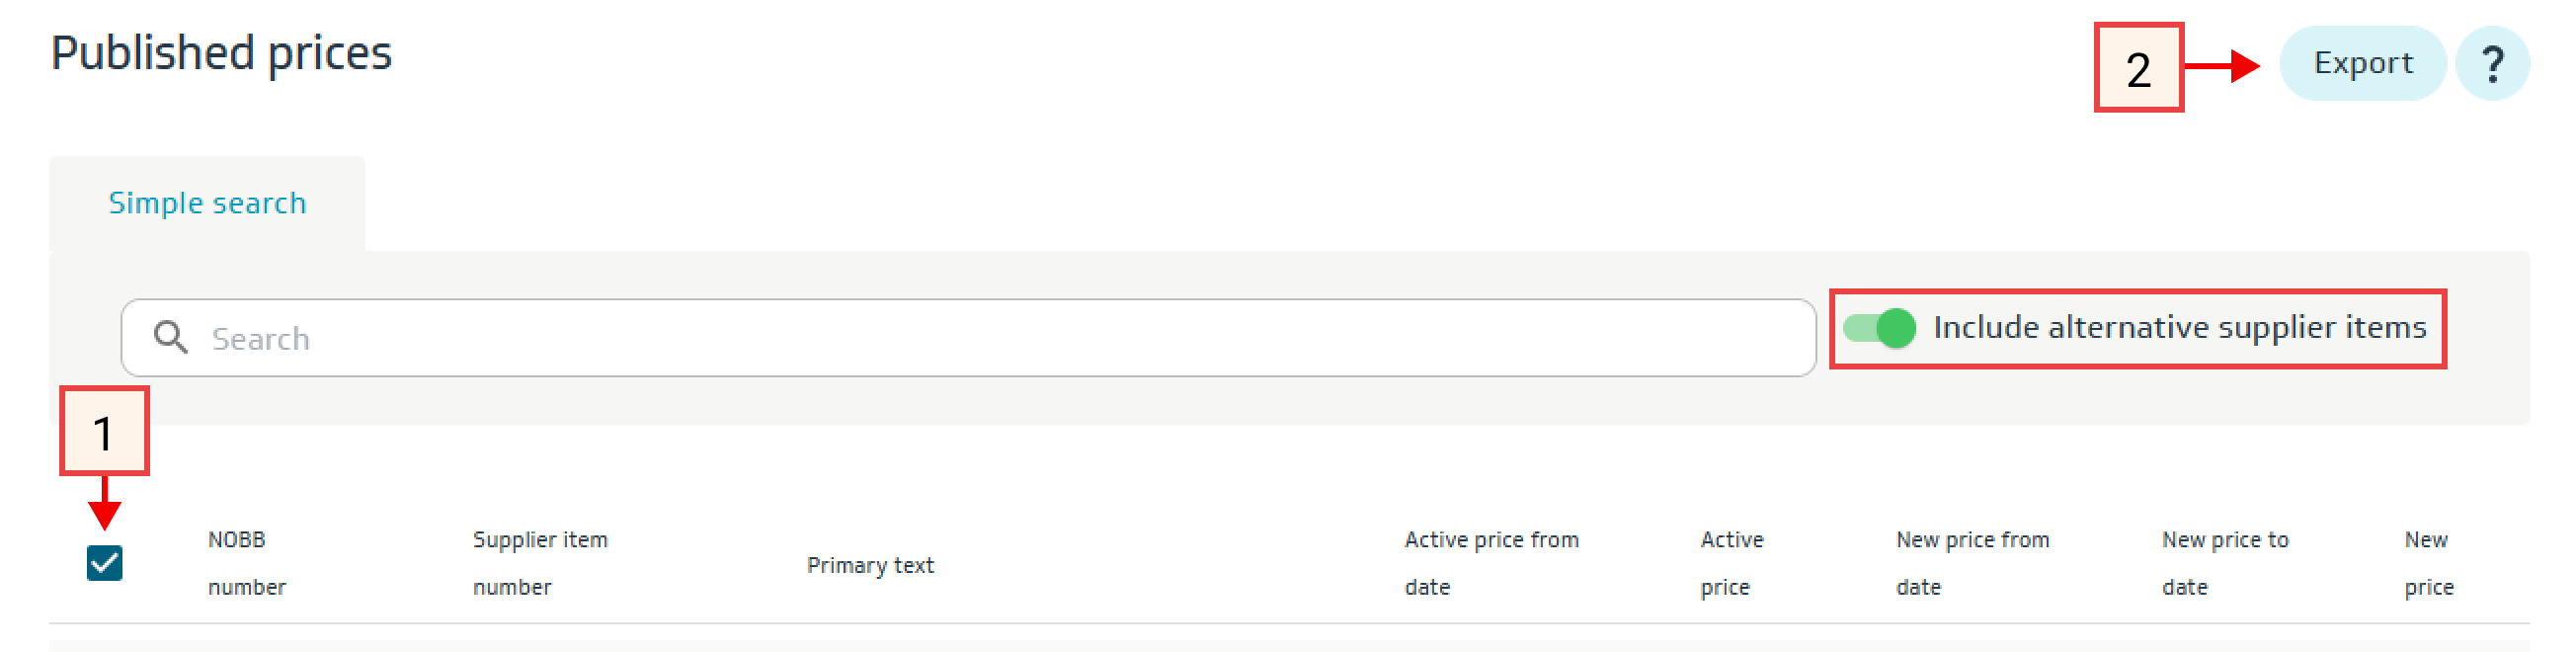Click the "Include alternative supplier items" label
Image resolution: width=2576 pixels, height=652 pixels.
2179,328
